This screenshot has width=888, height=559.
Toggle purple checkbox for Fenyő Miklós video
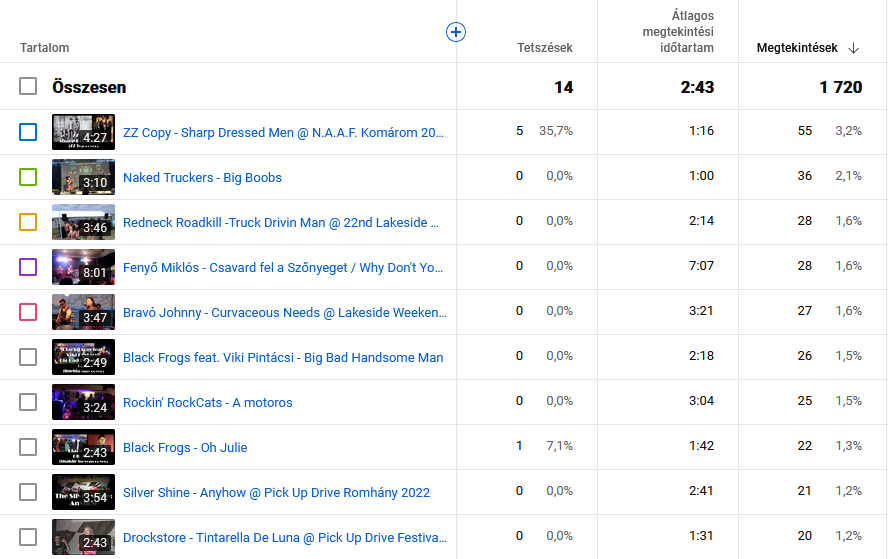tap(28, 267)
